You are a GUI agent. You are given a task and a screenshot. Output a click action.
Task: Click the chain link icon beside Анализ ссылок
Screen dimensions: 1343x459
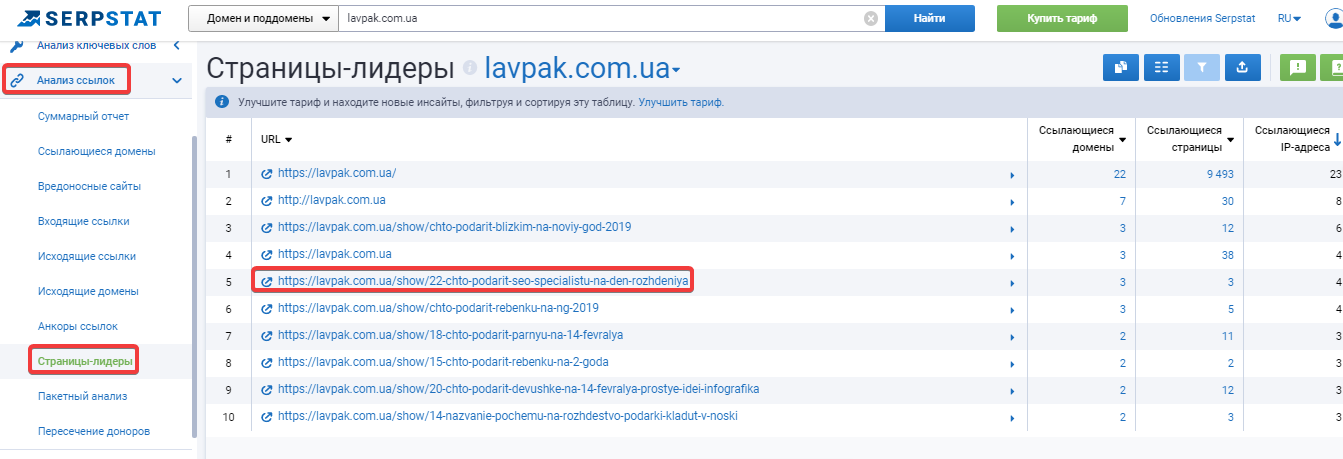coord(17,80)
